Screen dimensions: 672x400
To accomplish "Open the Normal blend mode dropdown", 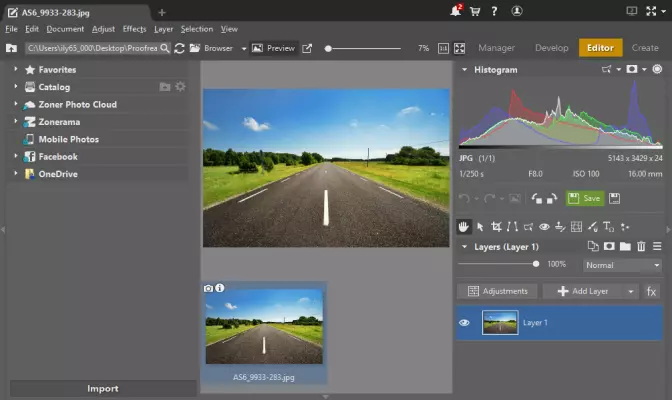I will click(623, 265).
